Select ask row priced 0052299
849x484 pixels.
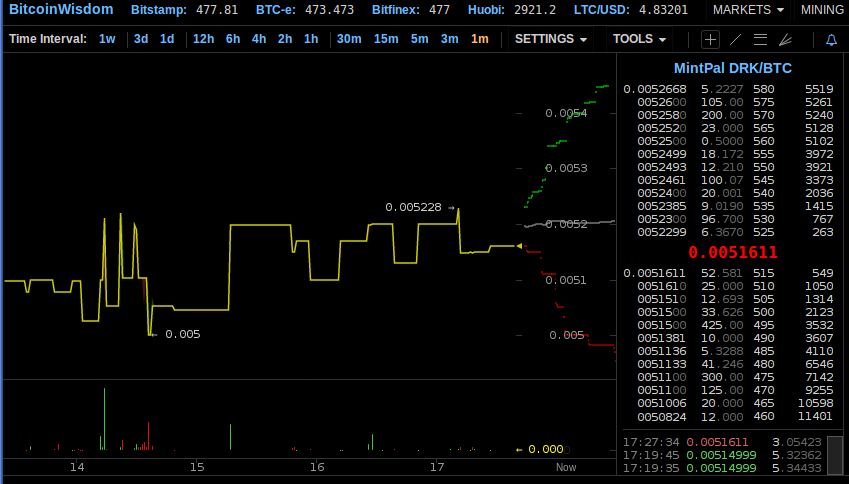728,232
